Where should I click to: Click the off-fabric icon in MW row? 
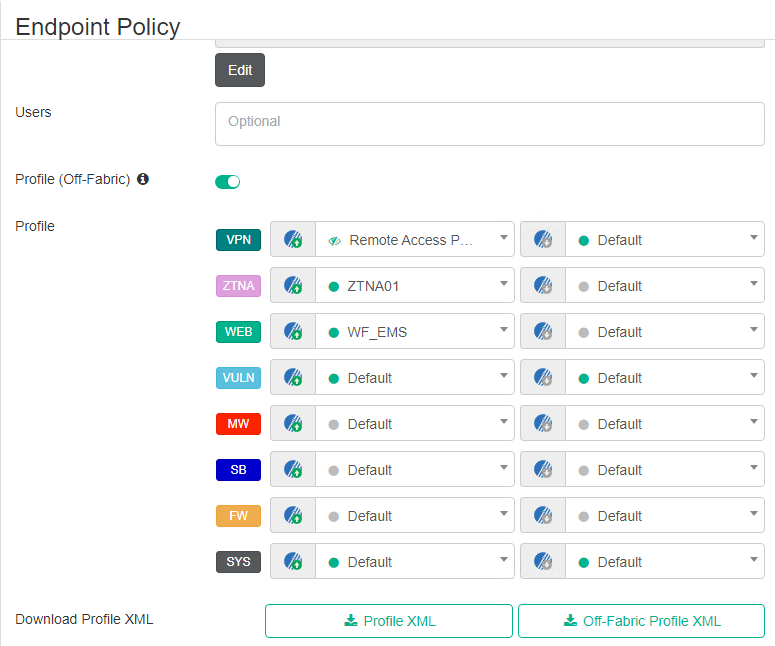click(x=543, y=423)
